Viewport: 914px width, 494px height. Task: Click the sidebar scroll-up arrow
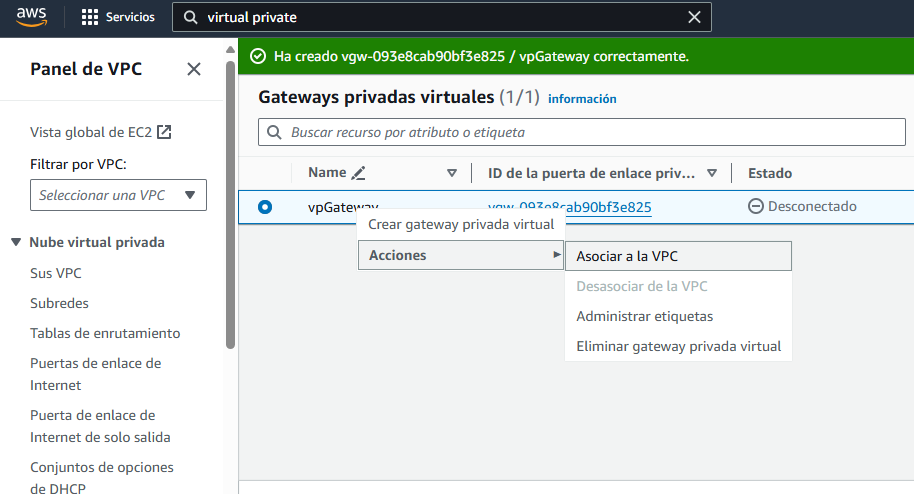click(x=230, y=50)
